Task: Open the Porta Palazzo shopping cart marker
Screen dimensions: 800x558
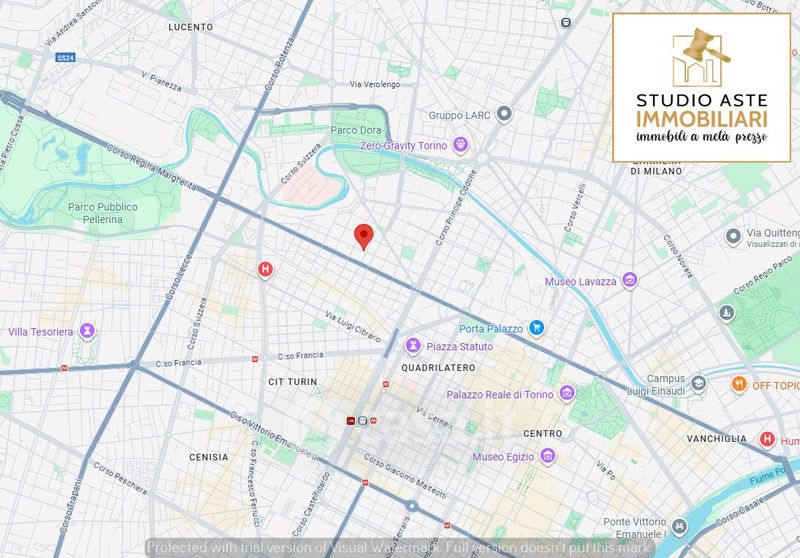Action: [536, 327]
